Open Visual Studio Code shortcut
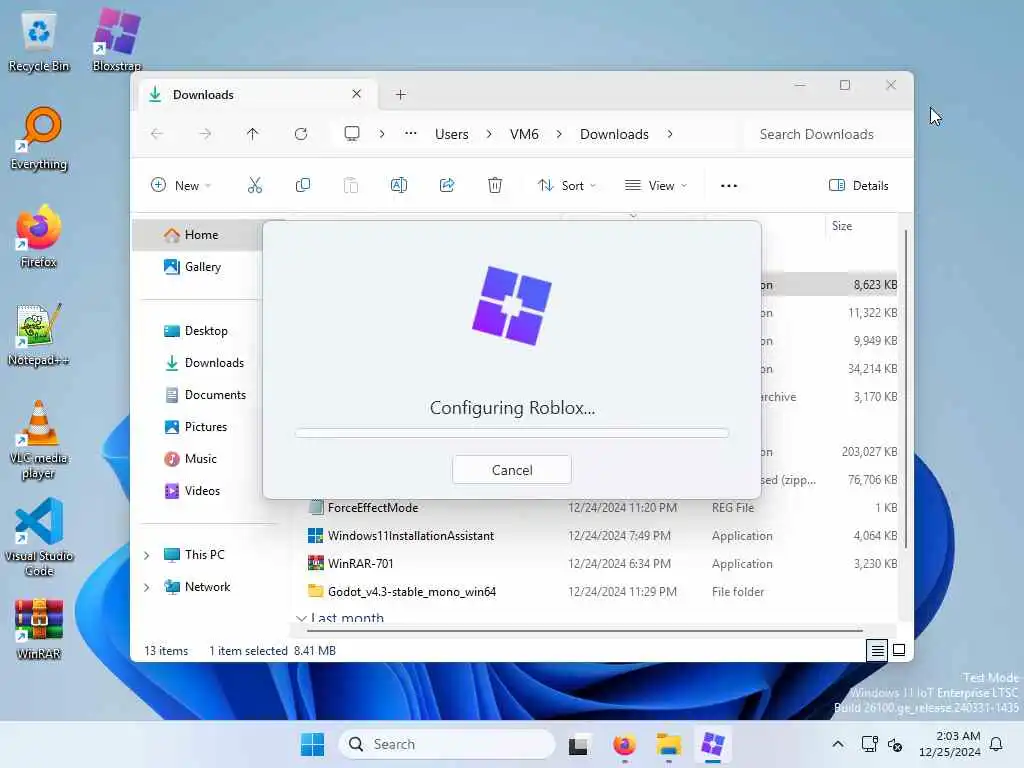1024x768 pixels. [39, 537]
